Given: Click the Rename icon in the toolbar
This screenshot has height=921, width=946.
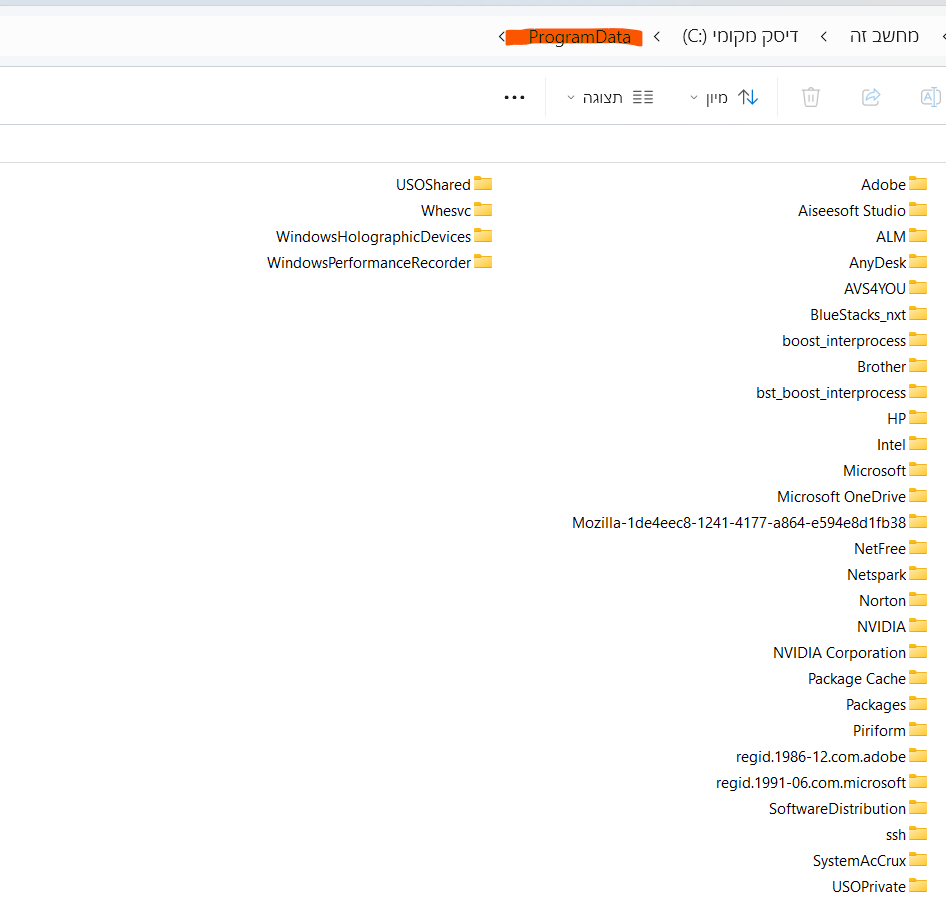Looking at the screenshot, I should 930,97.
